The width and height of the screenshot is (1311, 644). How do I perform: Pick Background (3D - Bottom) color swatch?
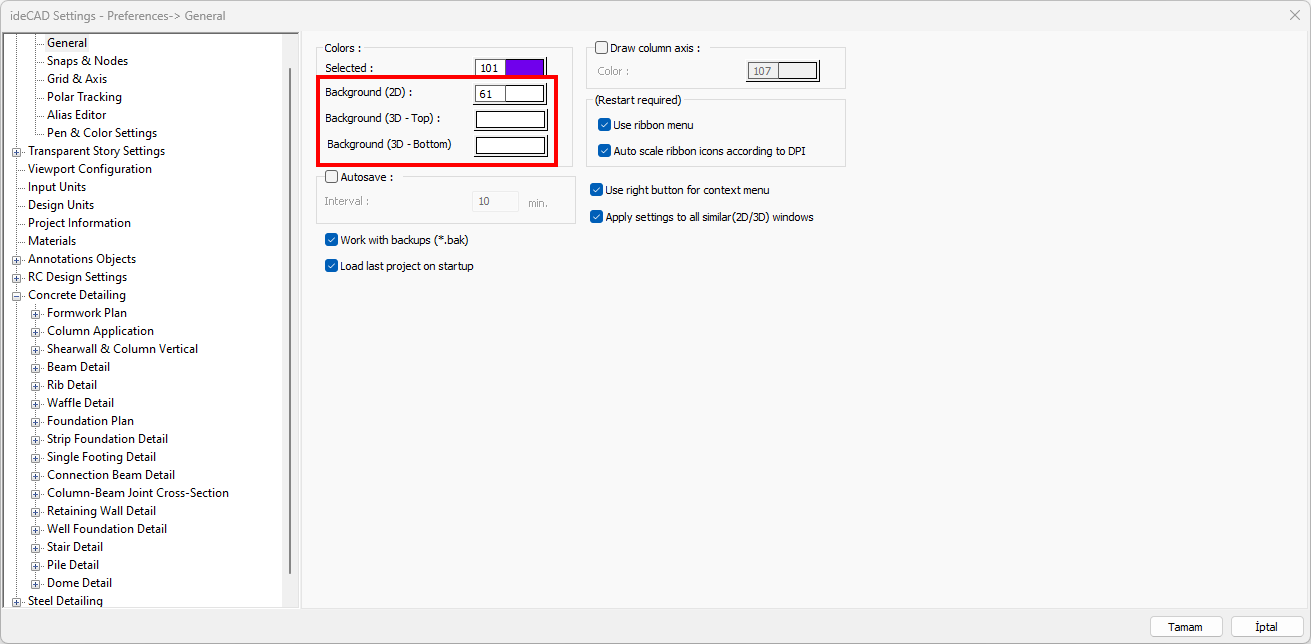pyautogui.click(x=510, y=146)
